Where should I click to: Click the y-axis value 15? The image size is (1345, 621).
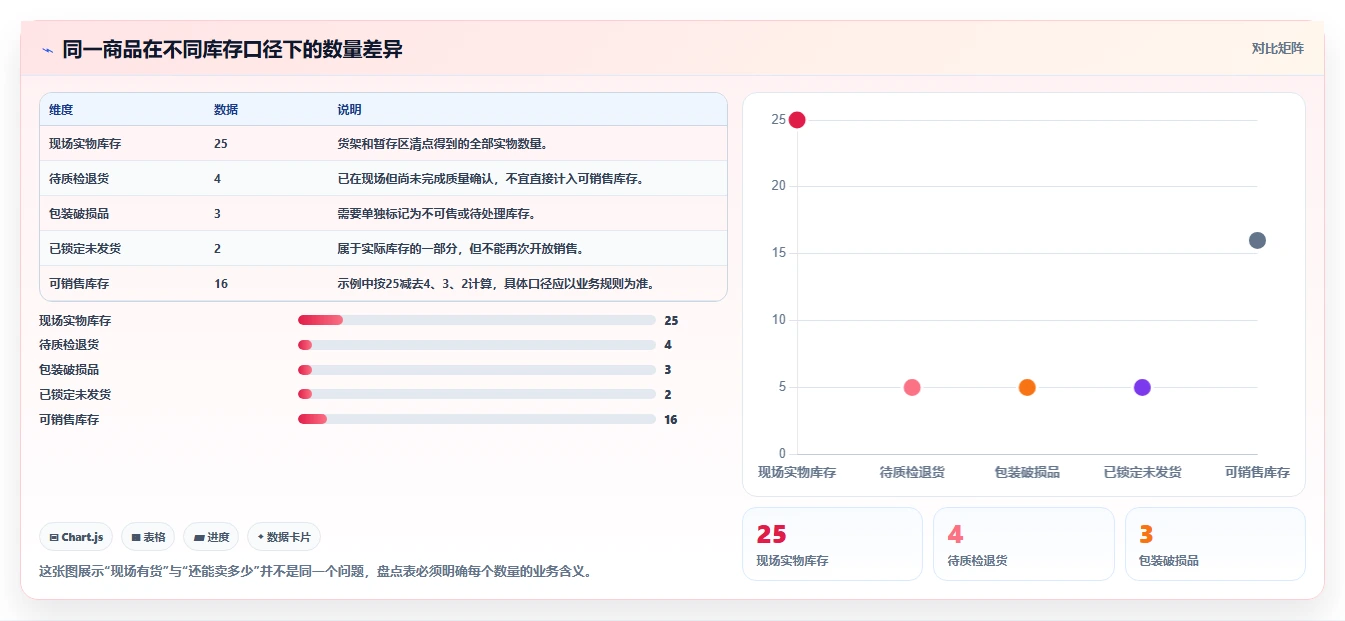point(778,253)
